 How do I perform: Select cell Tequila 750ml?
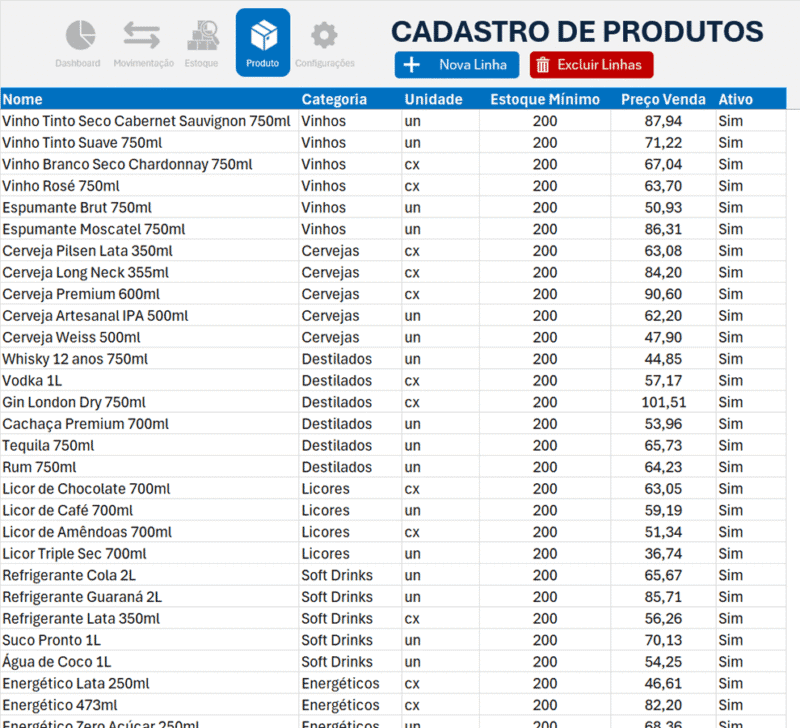tap(149, 445)
